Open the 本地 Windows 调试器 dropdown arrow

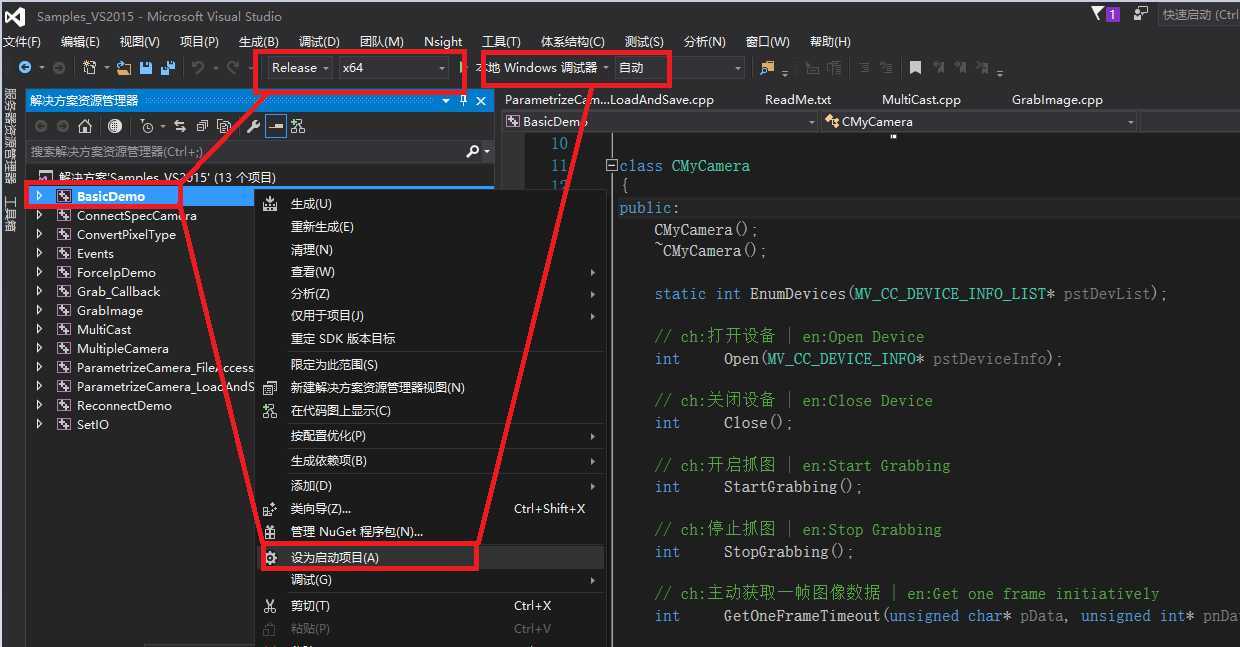tap(606, 67)
